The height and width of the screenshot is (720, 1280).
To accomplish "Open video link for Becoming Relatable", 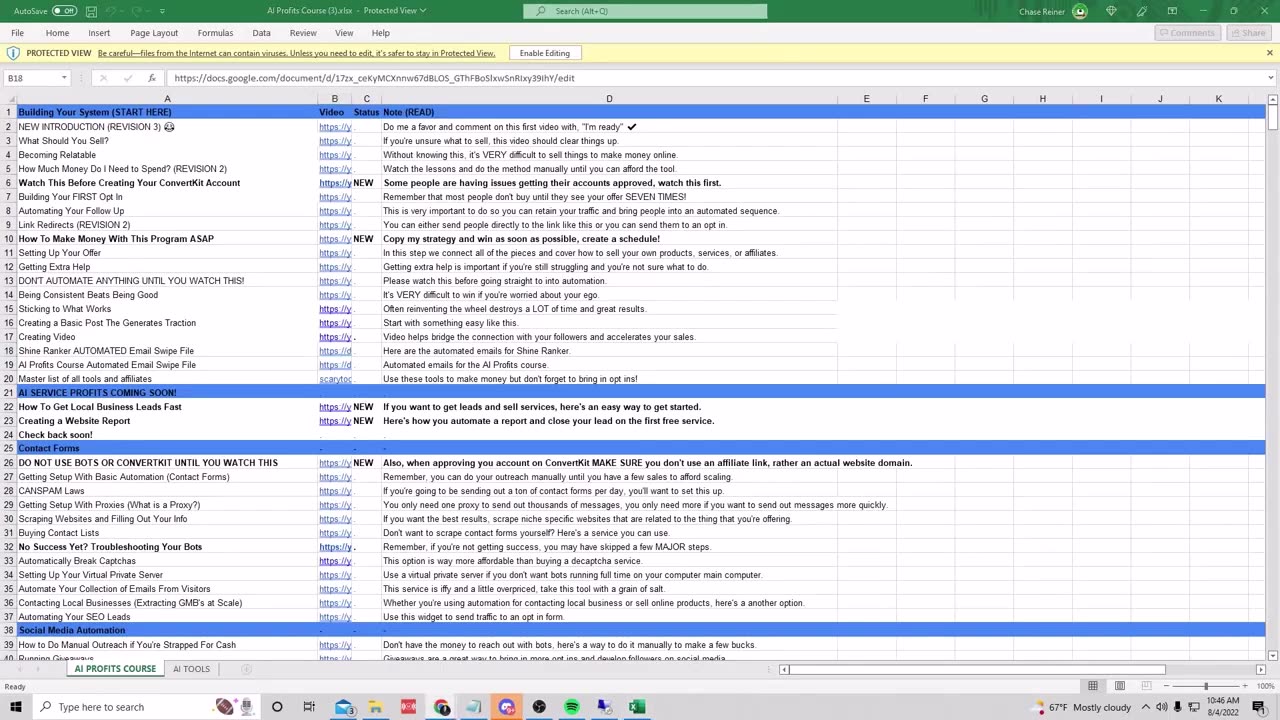I will click(x=335, y=155).
